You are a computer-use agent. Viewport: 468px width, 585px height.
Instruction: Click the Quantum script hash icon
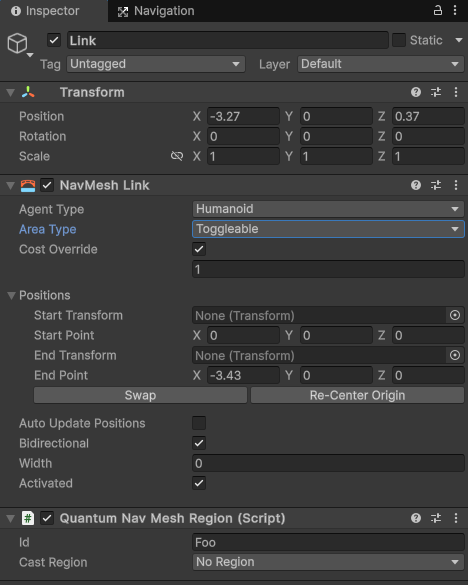point(28,518)
